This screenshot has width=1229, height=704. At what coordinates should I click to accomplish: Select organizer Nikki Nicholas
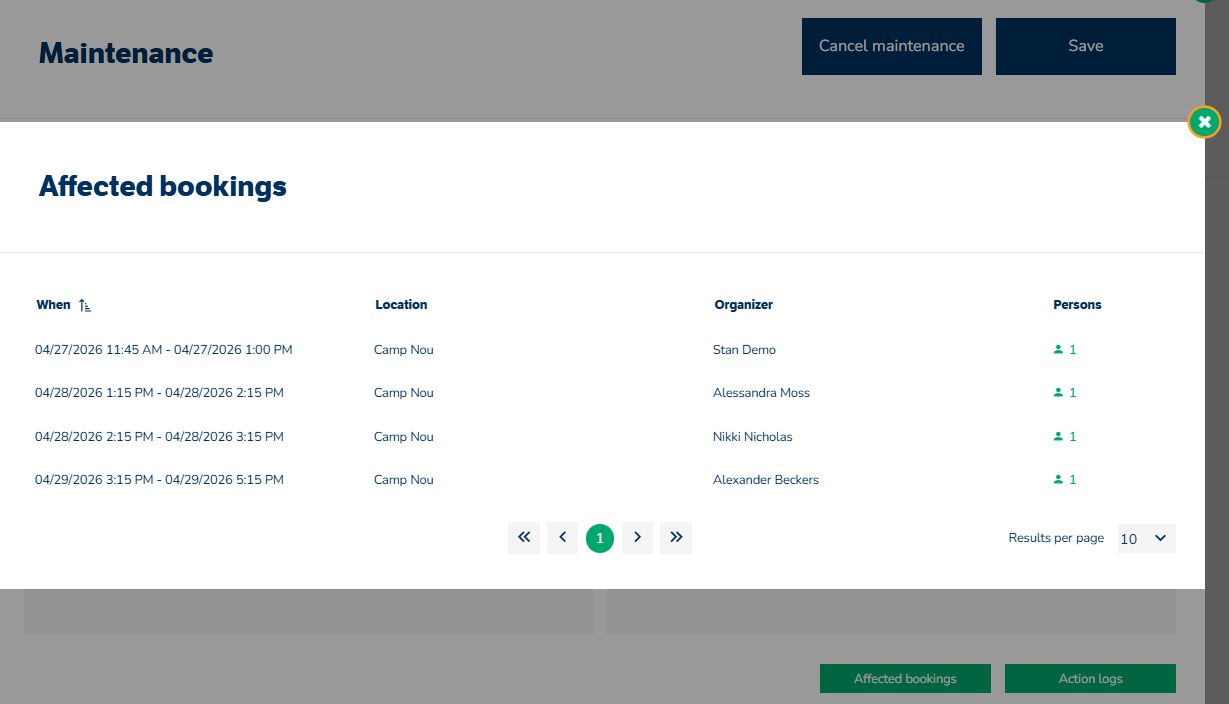point(752,437)
